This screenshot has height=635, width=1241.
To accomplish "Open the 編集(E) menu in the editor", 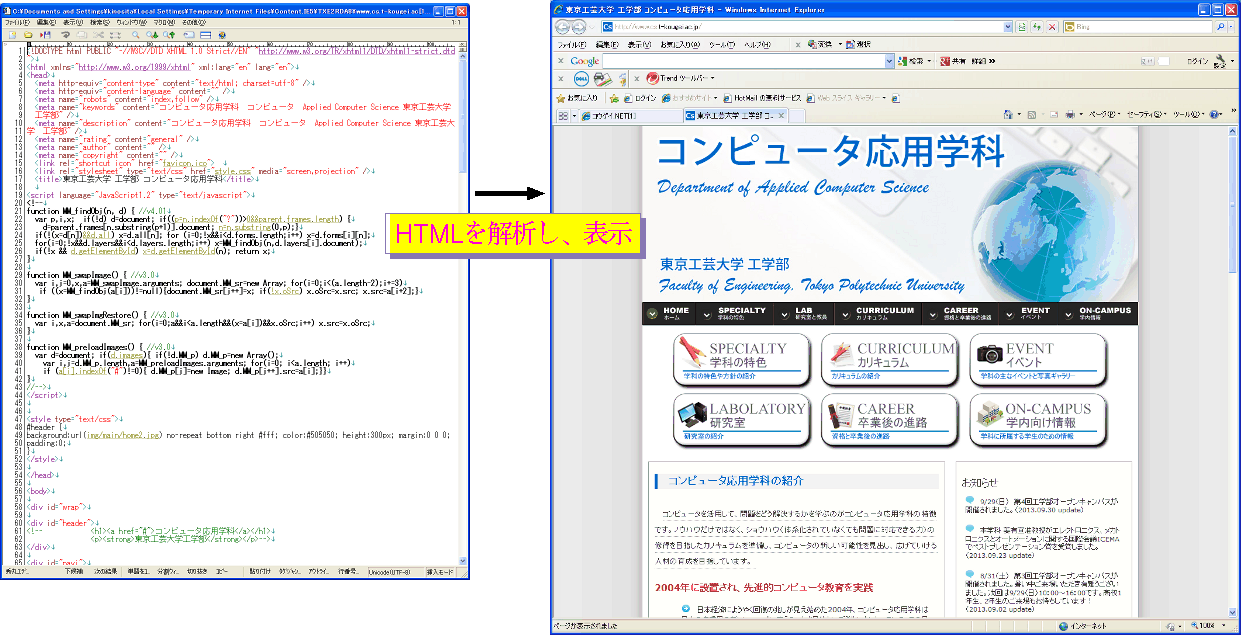I will [46, 22].
